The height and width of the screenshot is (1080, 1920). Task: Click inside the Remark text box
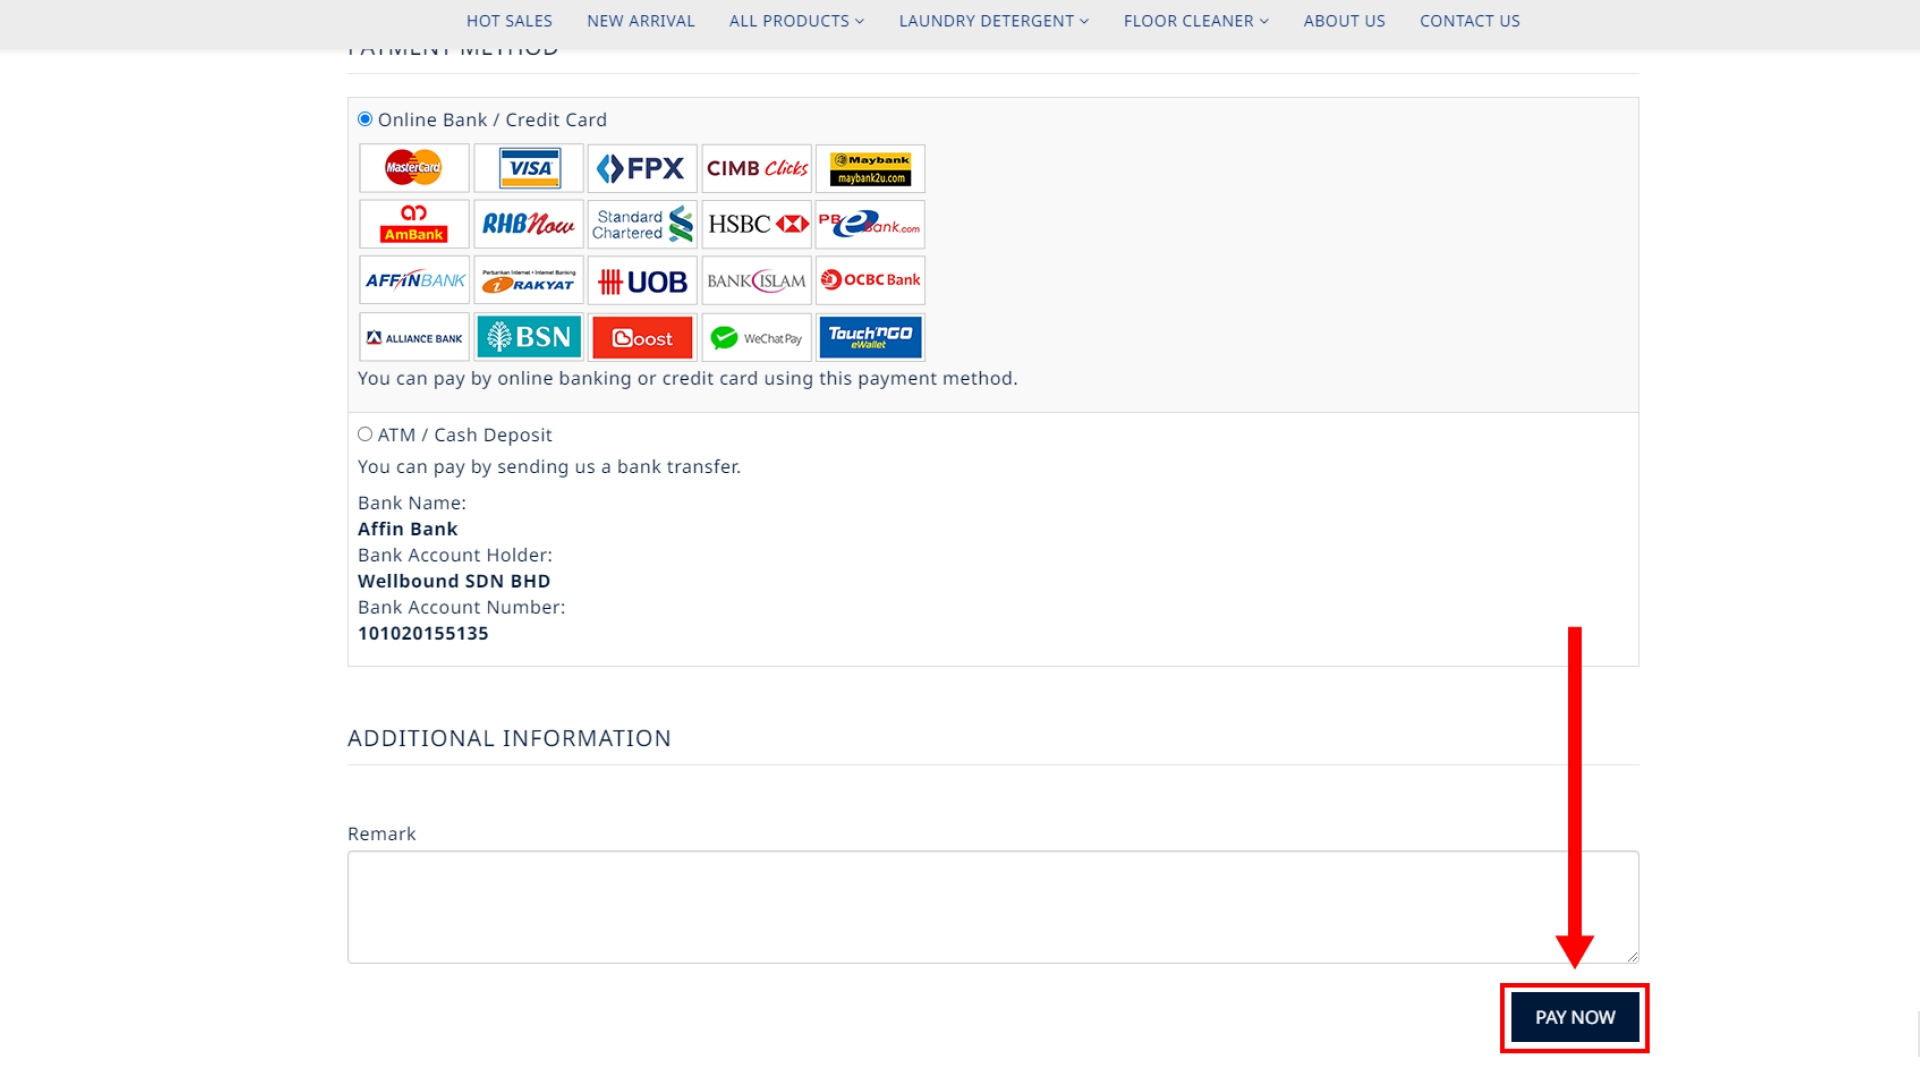click(x=992, y=907)
